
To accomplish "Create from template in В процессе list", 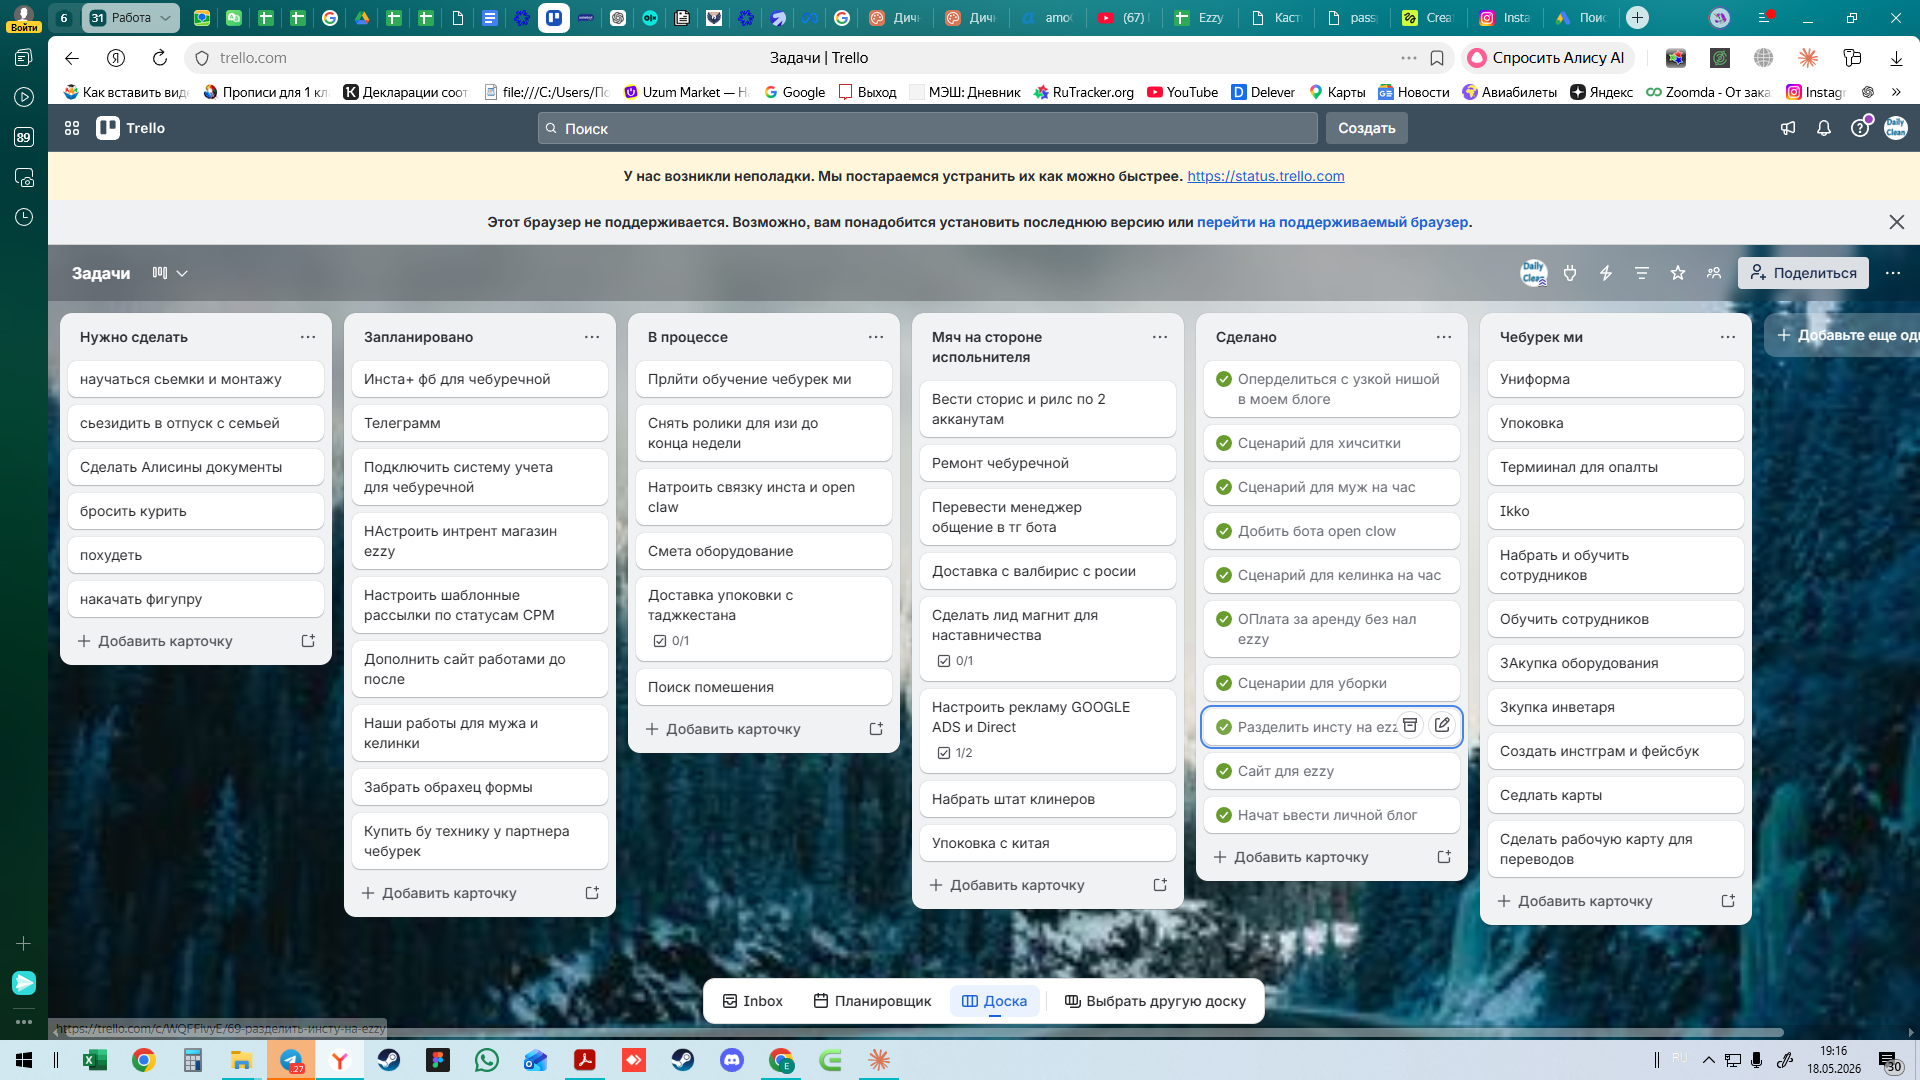I will tap(876, 729).
